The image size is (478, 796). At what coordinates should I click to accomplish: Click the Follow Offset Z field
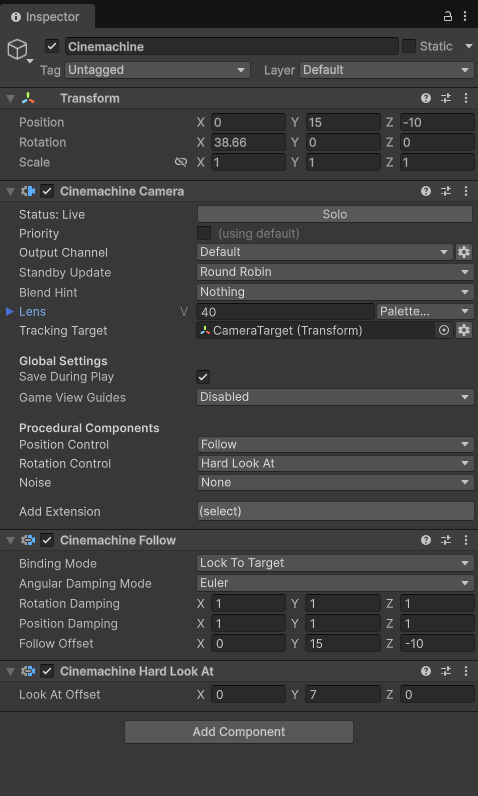point(437,643)
